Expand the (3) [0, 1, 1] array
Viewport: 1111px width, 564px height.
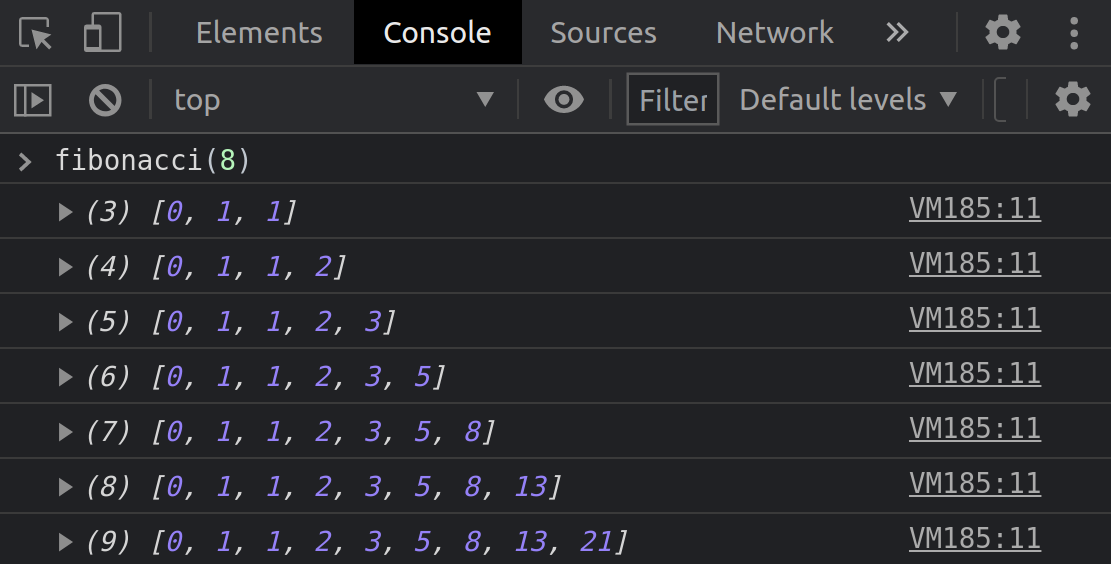[65, 212]
